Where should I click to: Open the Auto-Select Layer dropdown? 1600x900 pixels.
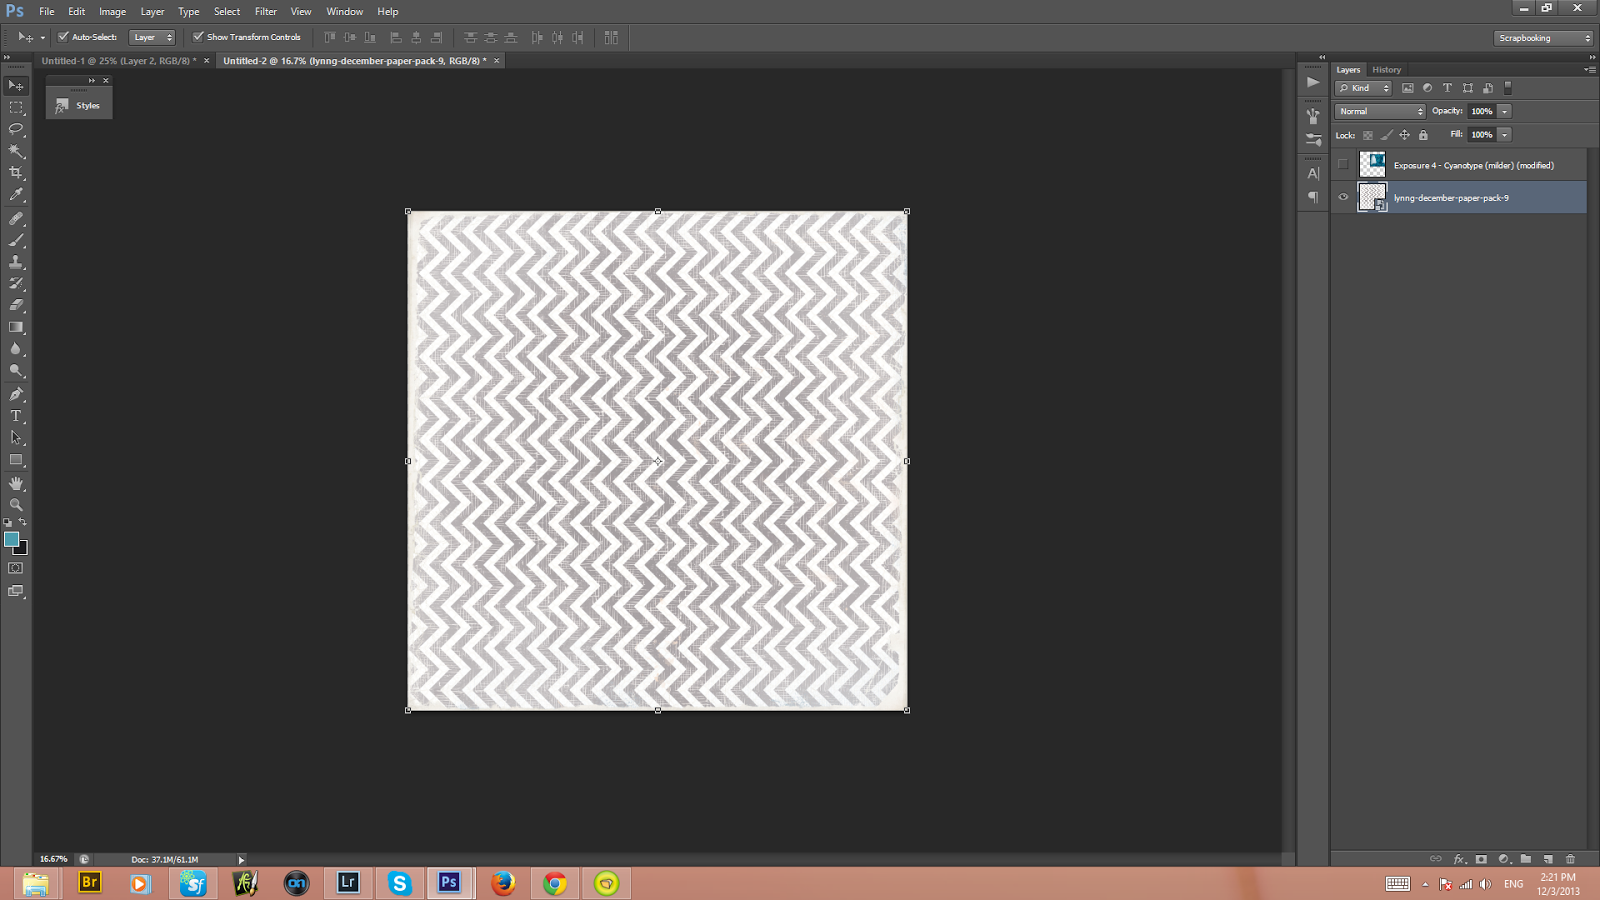[x=152, y=37]
